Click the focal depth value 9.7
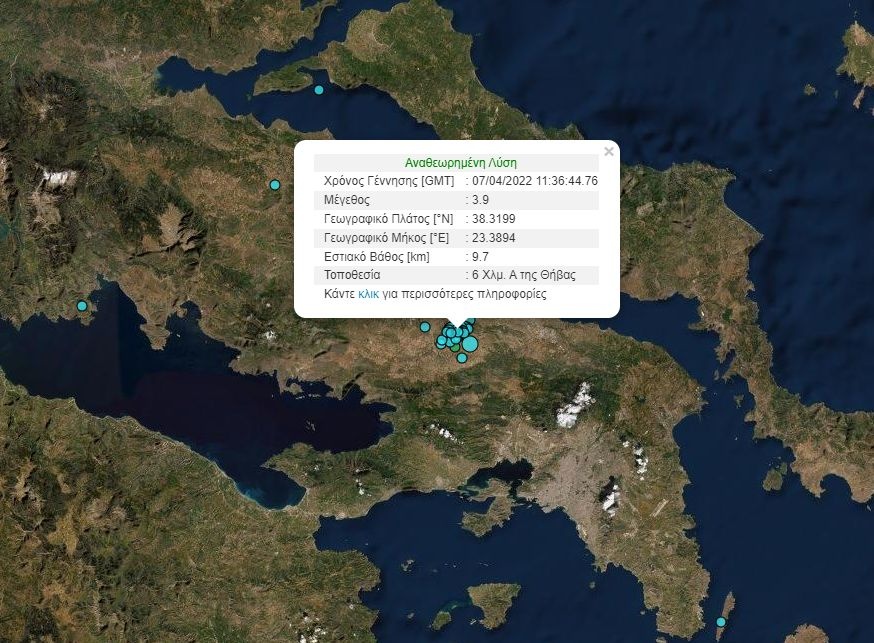 pos(480,257)
